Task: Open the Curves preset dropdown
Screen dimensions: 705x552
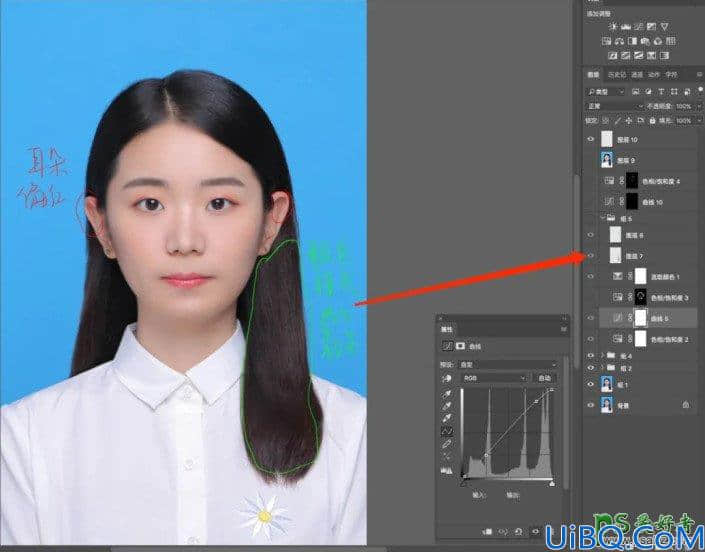Action: click(x=509, y=365)
